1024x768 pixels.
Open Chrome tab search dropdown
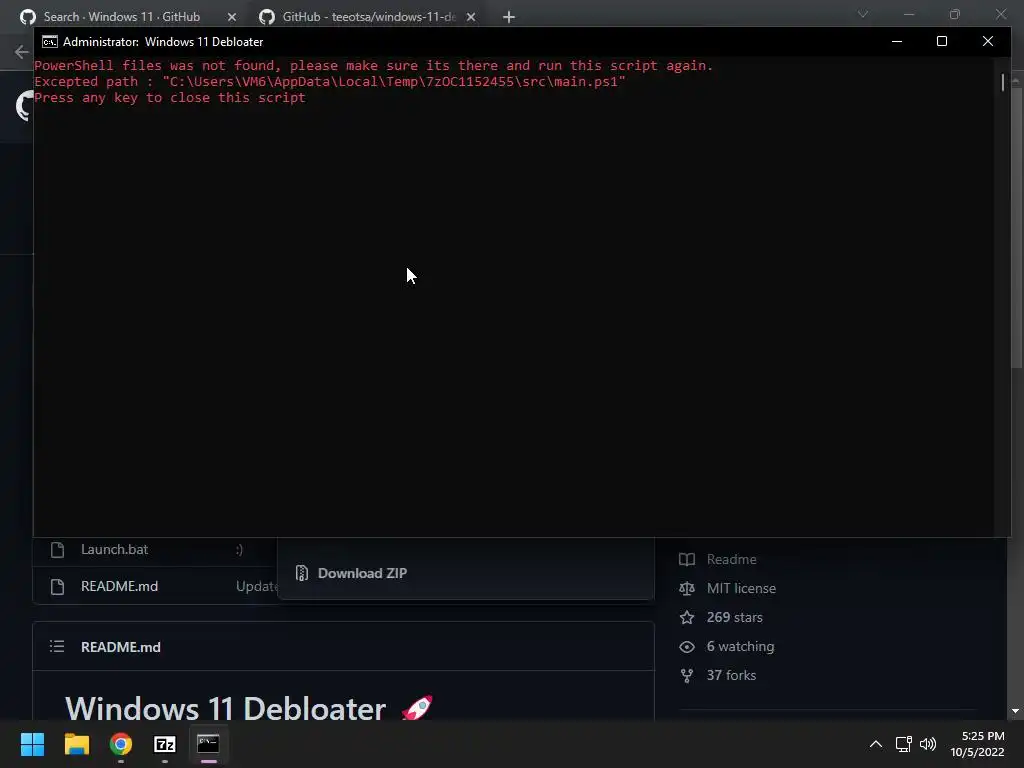click(863, 14)
